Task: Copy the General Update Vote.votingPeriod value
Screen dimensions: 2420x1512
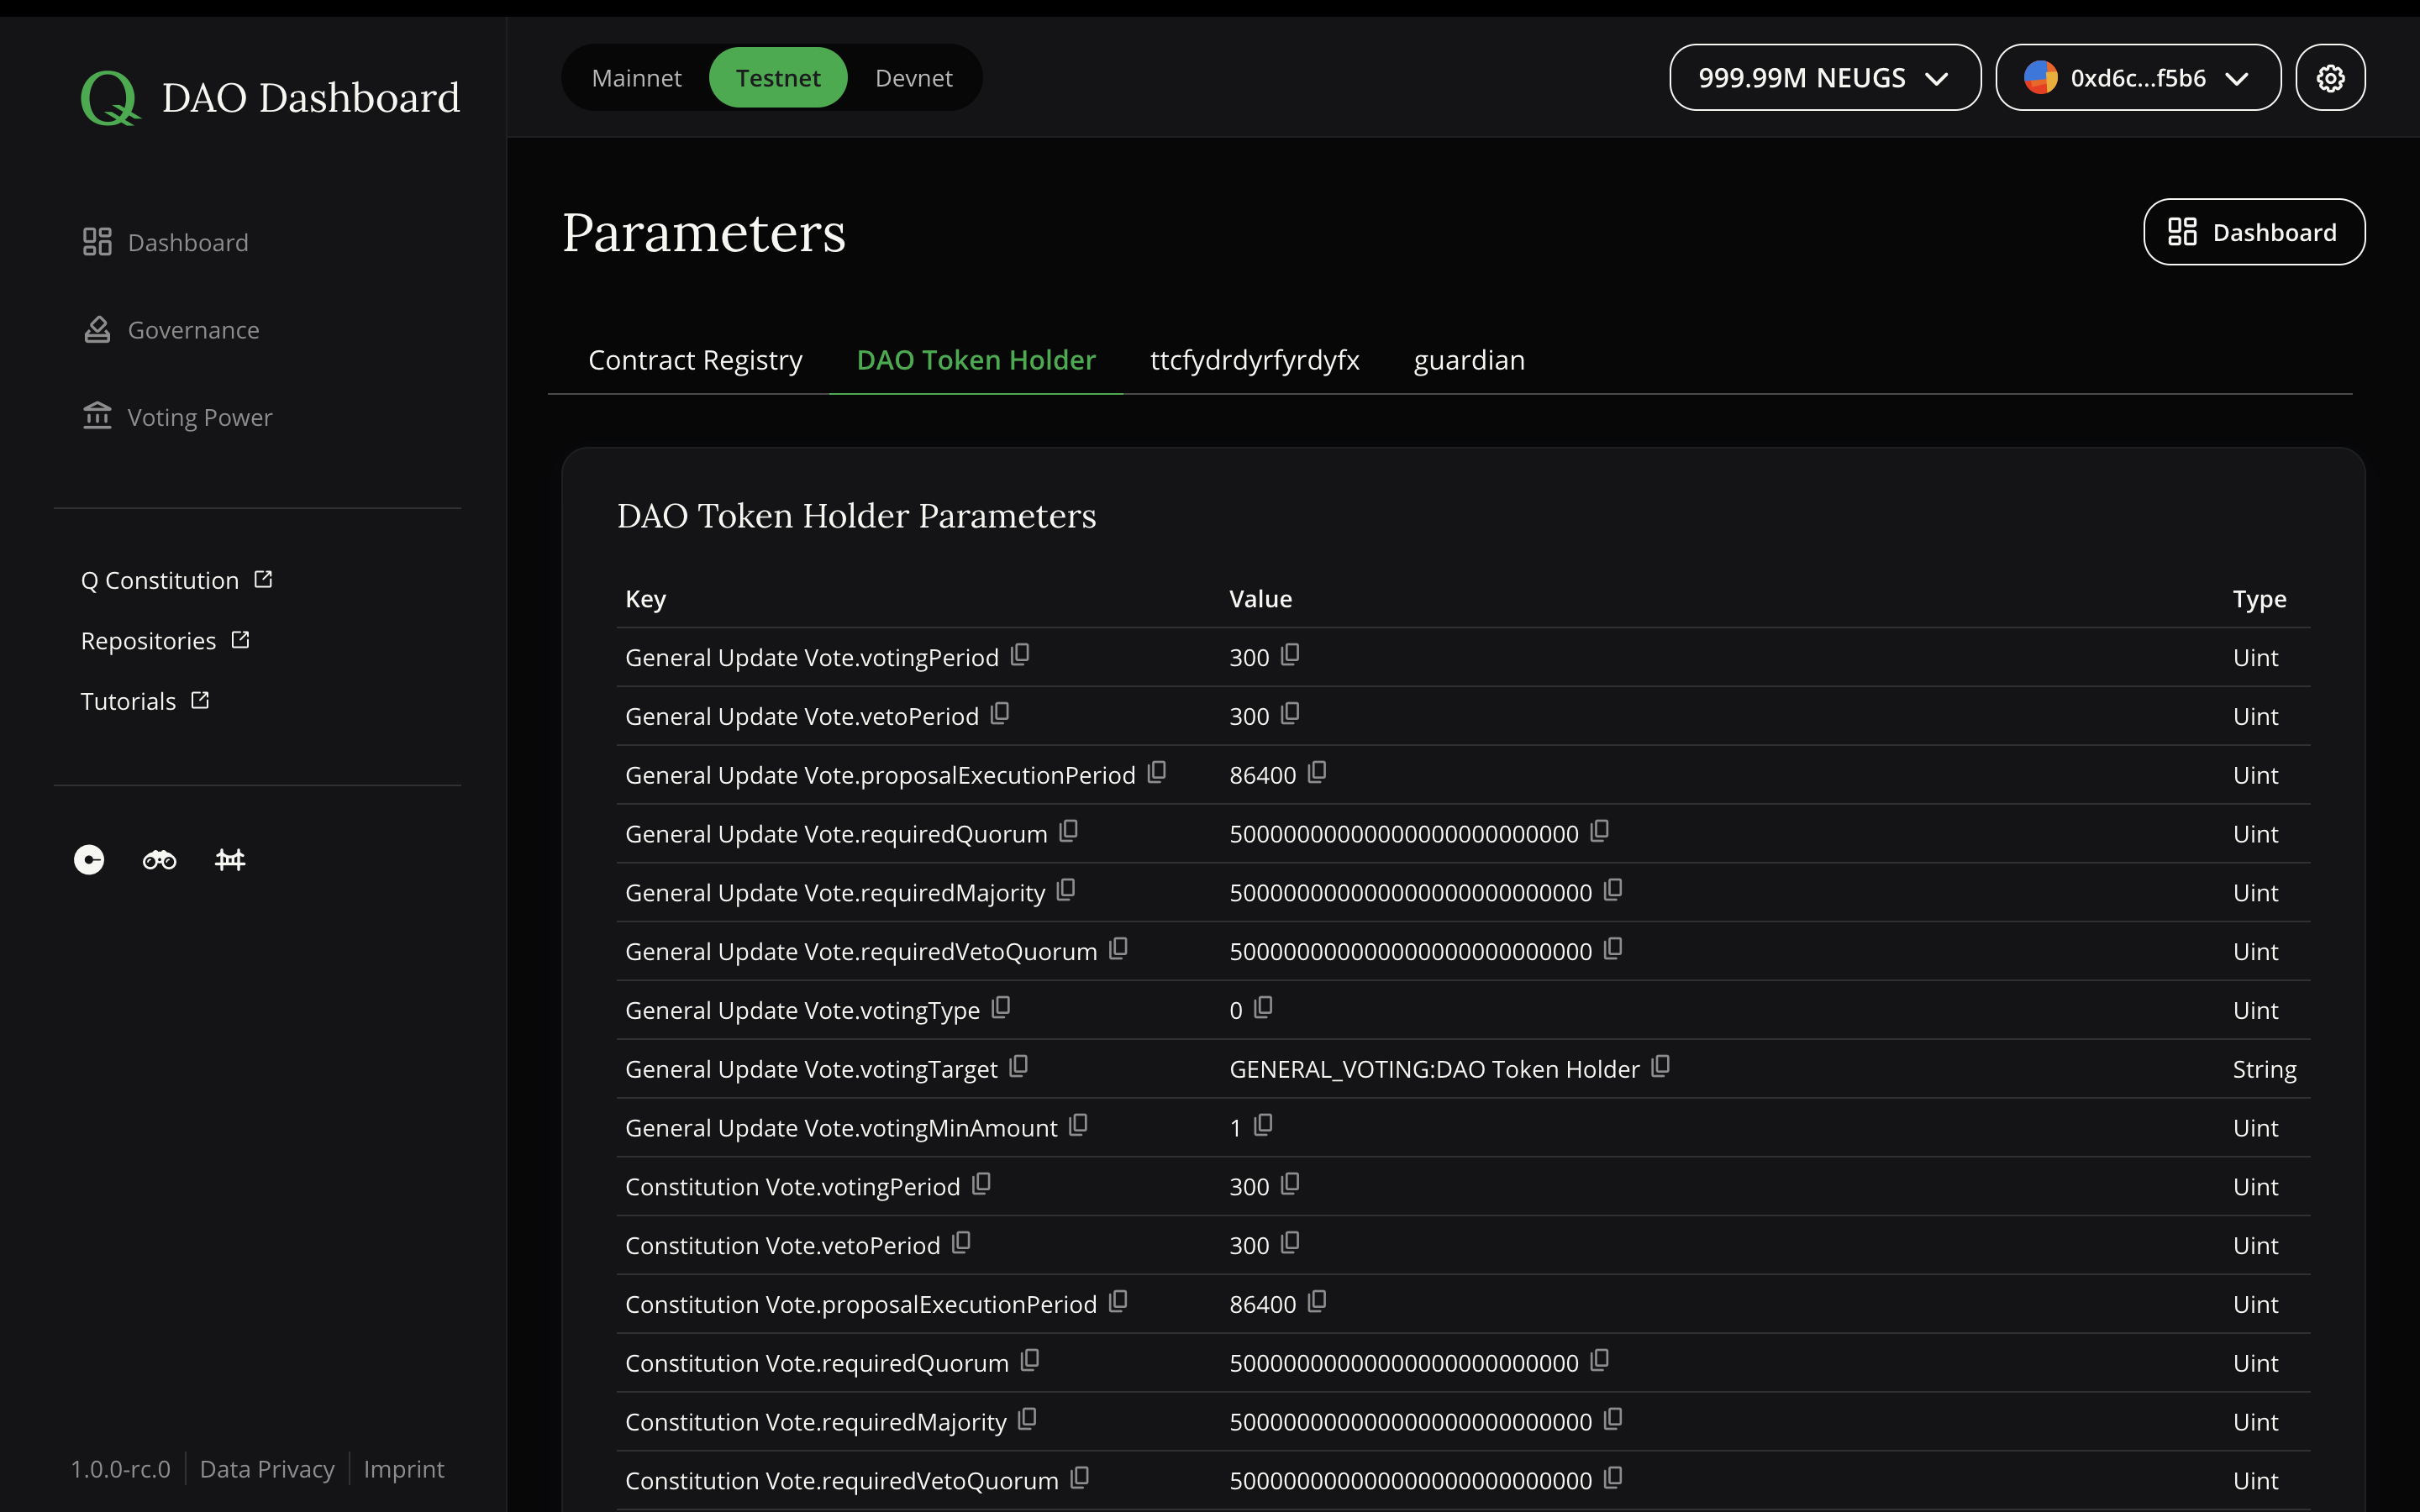Action: click(1291, 655)
